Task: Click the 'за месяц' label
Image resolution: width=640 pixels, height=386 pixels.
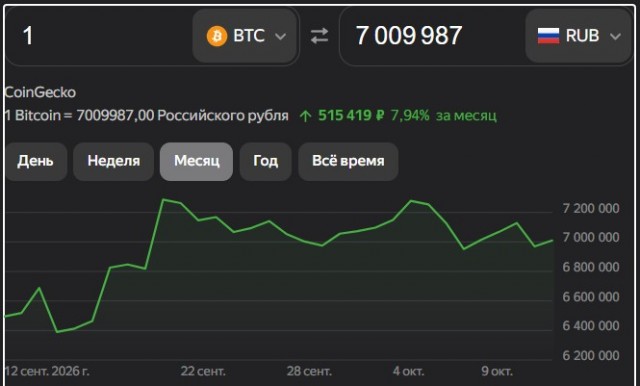Action: (466, 116)
